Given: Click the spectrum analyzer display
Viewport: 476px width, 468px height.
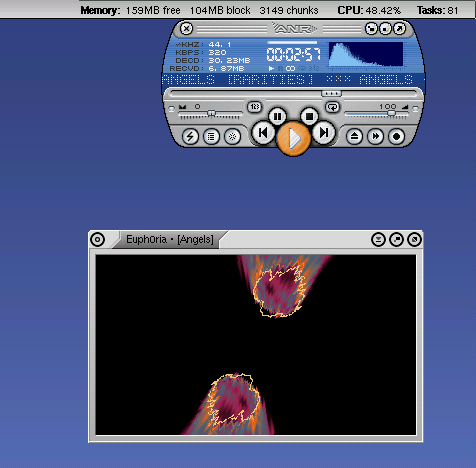Looking at the screenshot, I should click(x=366, y=54).
